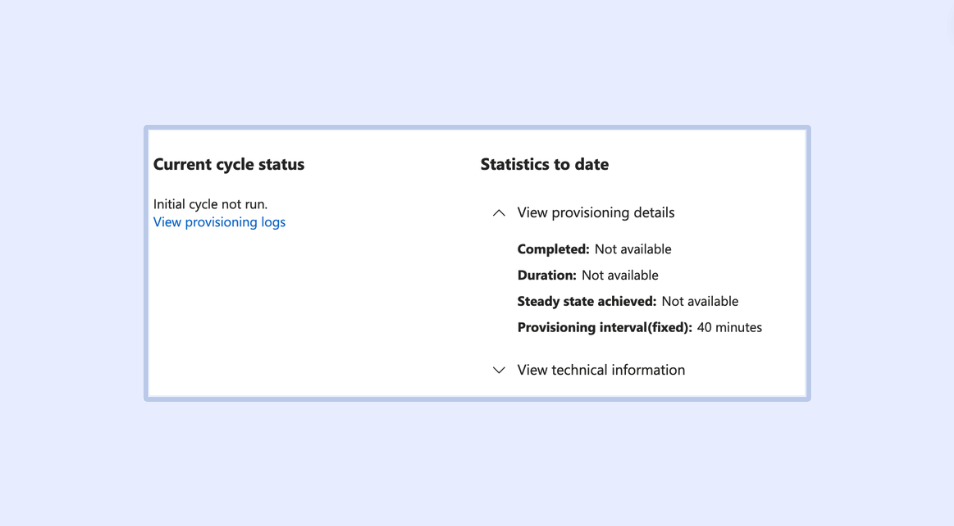
Task: Select the Statistics to date heading
Action: point(544,164)
